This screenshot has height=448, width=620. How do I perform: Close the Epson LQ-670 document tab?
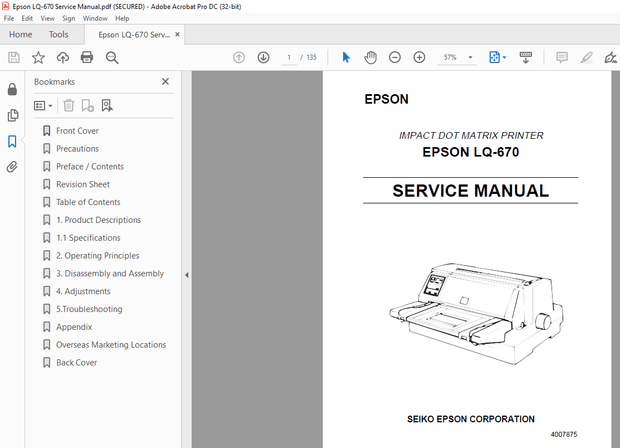178,34
